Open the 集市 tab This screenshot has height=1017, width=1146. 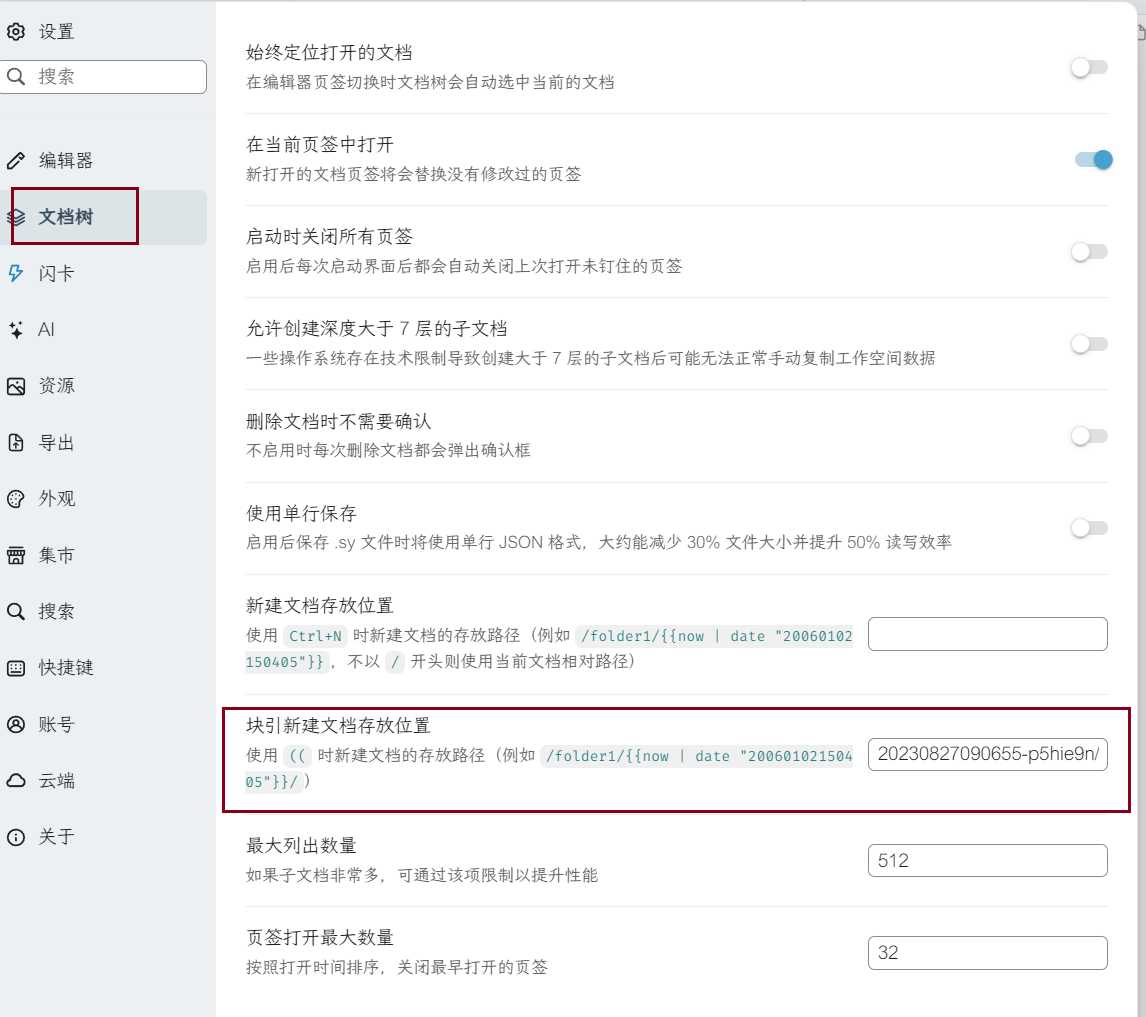point(104,555)
